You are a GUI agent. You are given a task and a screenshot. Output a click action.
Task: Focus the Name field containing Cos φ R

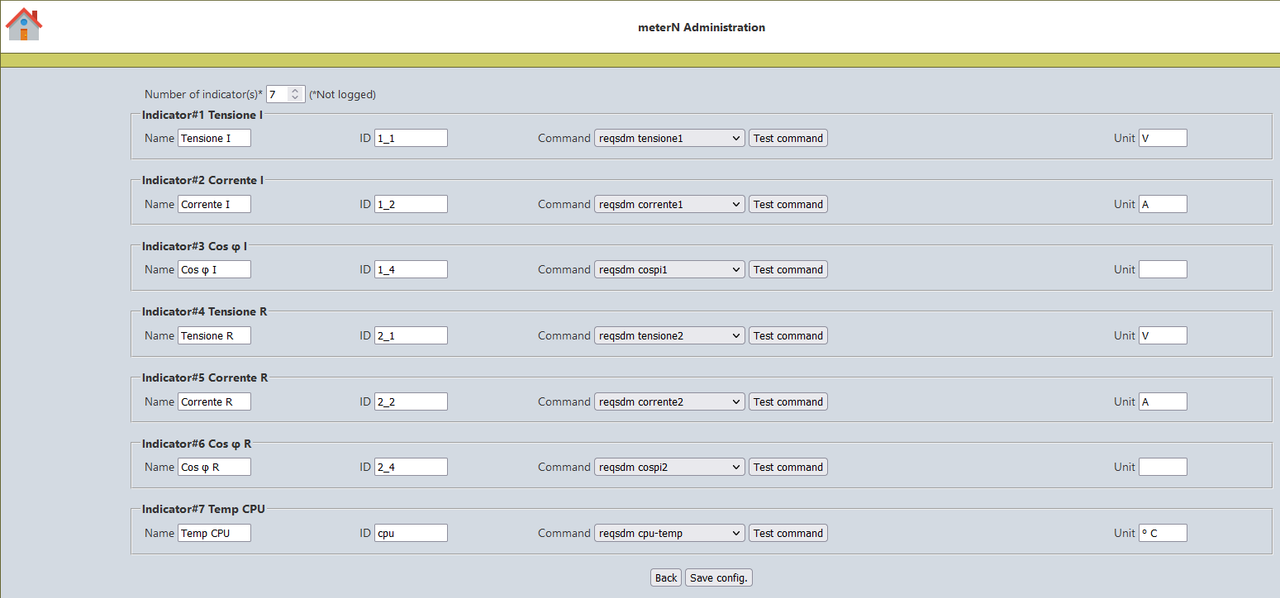coord(214,467)
